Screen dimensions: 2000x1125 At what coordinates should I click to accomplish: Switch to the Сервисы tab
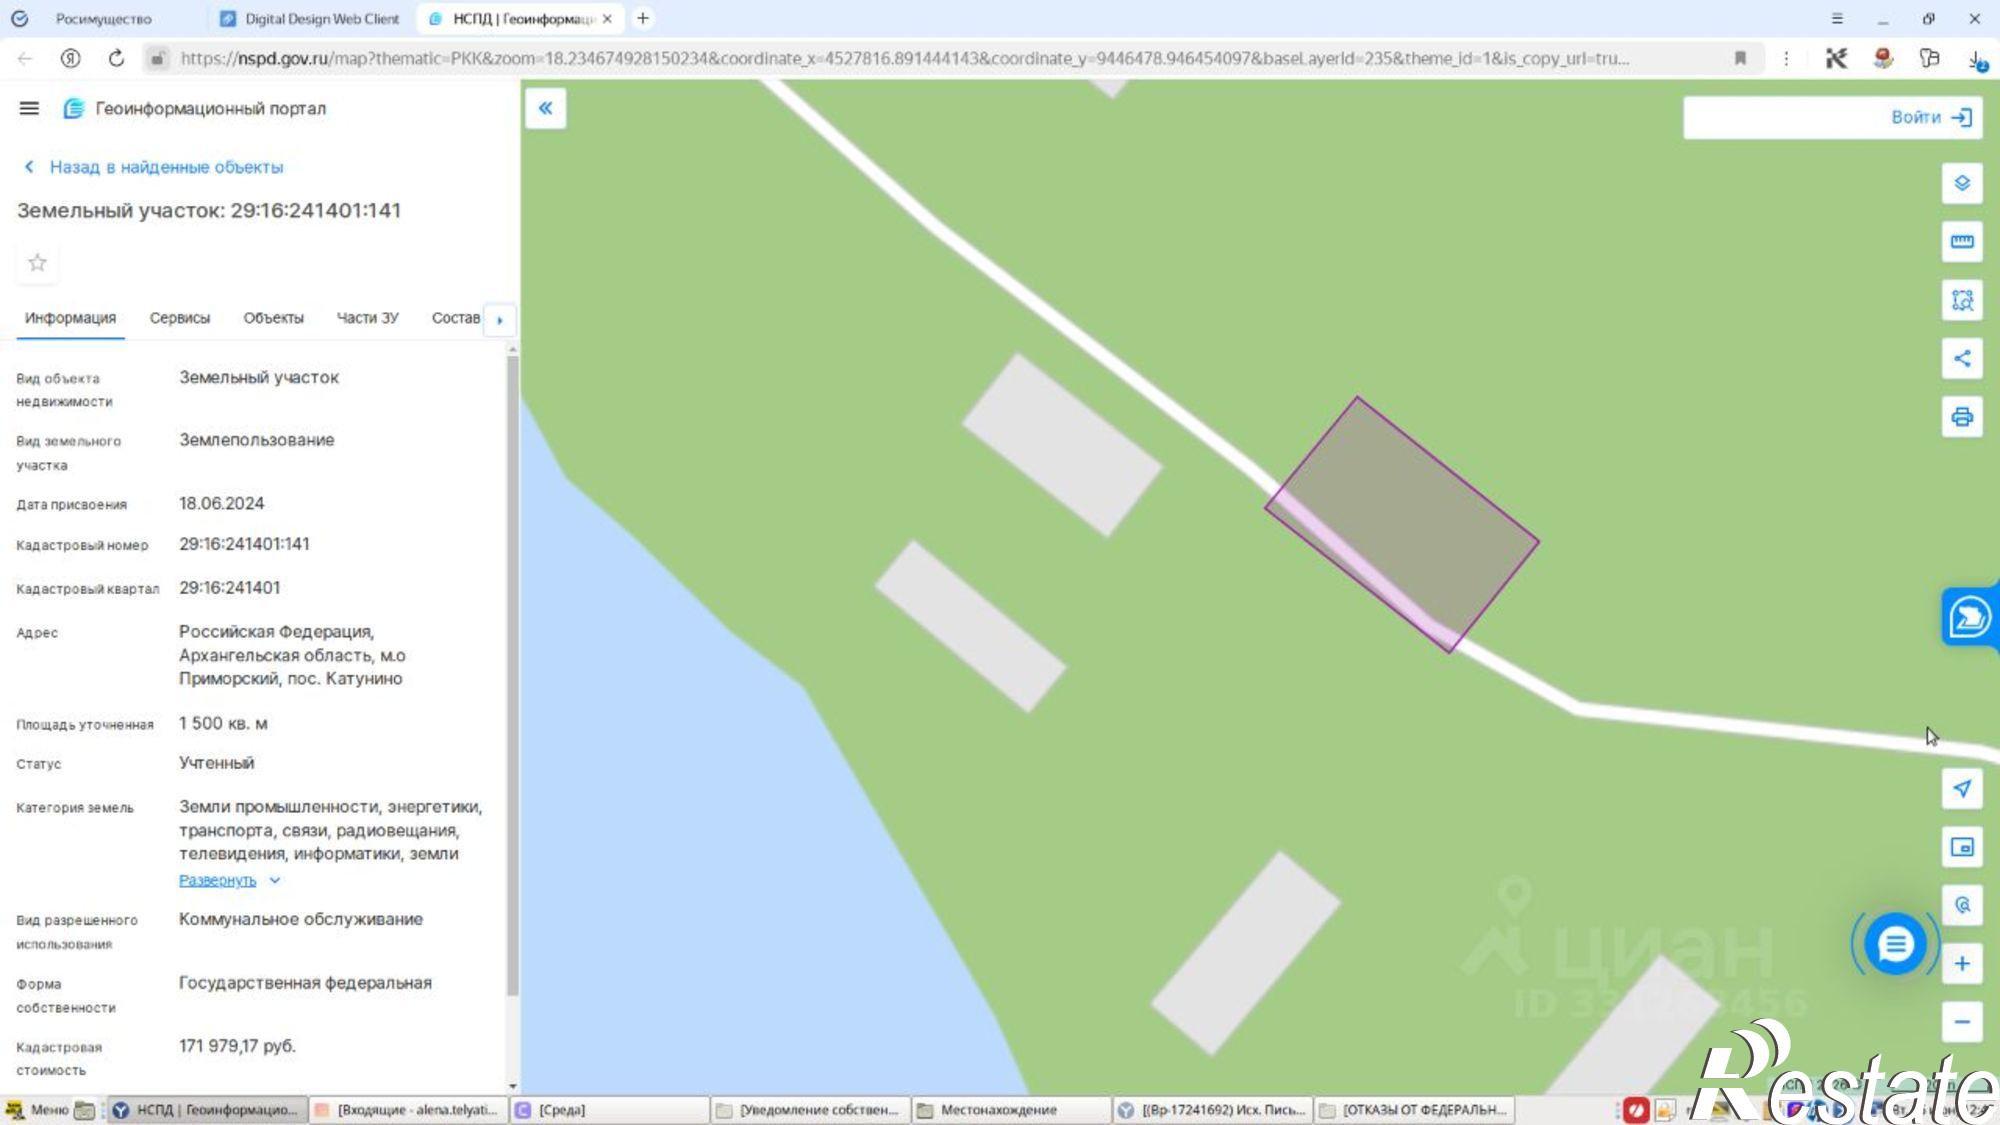pyautogui.click(x=180, y=318)
